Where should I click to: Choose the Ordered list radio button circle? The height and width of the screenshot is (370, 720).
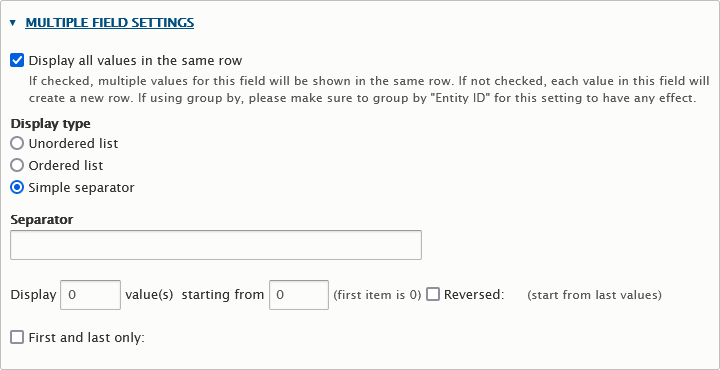pos(17,165)
